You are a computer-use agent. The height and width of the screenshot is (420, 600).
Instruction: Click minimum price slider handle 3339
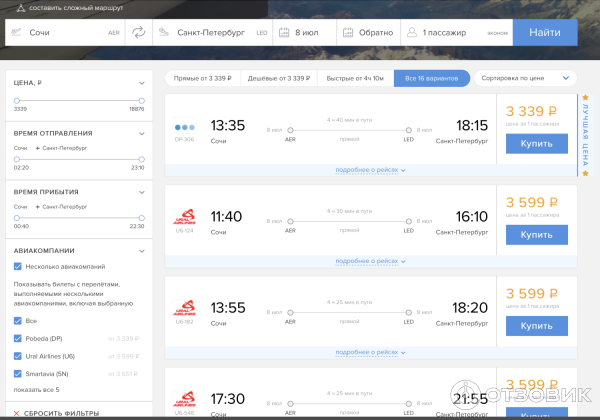tap(16, 101)
